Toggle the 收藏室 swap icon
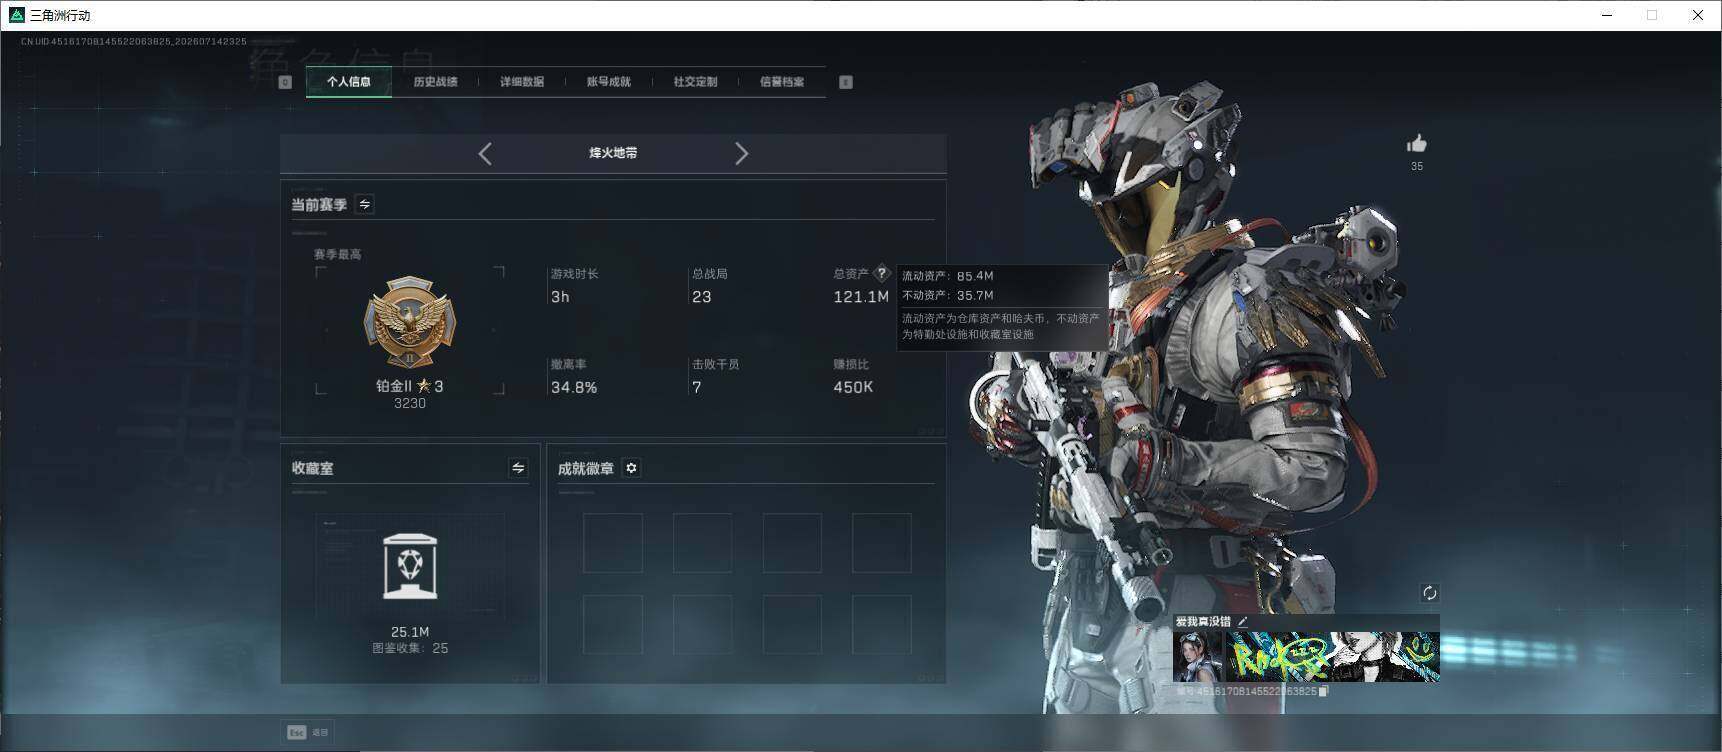The width and height of the screenshot is (1722, 752). [x=518, y=468]
